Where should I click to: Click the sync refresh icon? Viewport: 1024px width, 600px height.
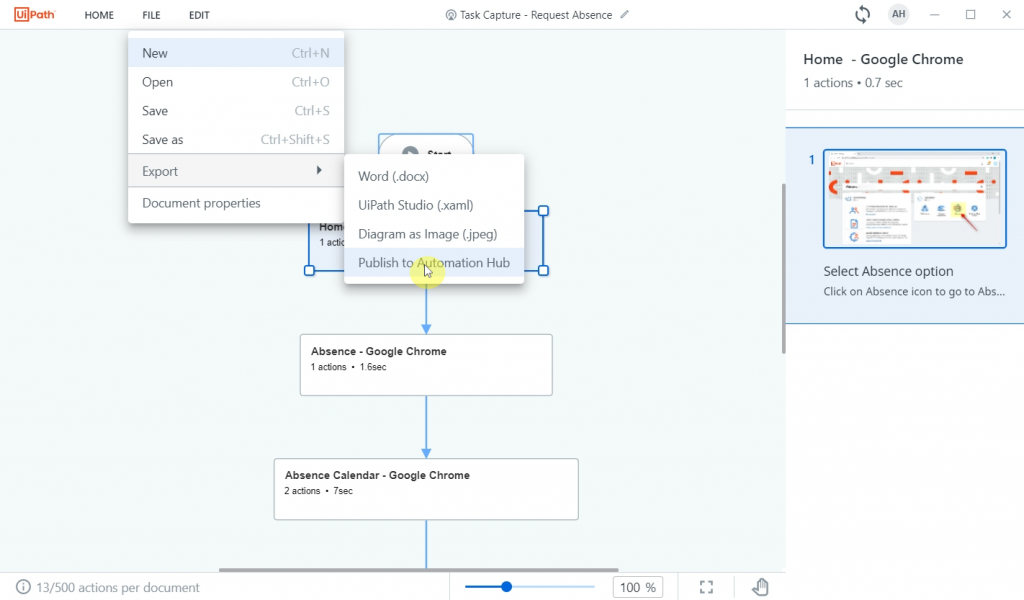862,14
